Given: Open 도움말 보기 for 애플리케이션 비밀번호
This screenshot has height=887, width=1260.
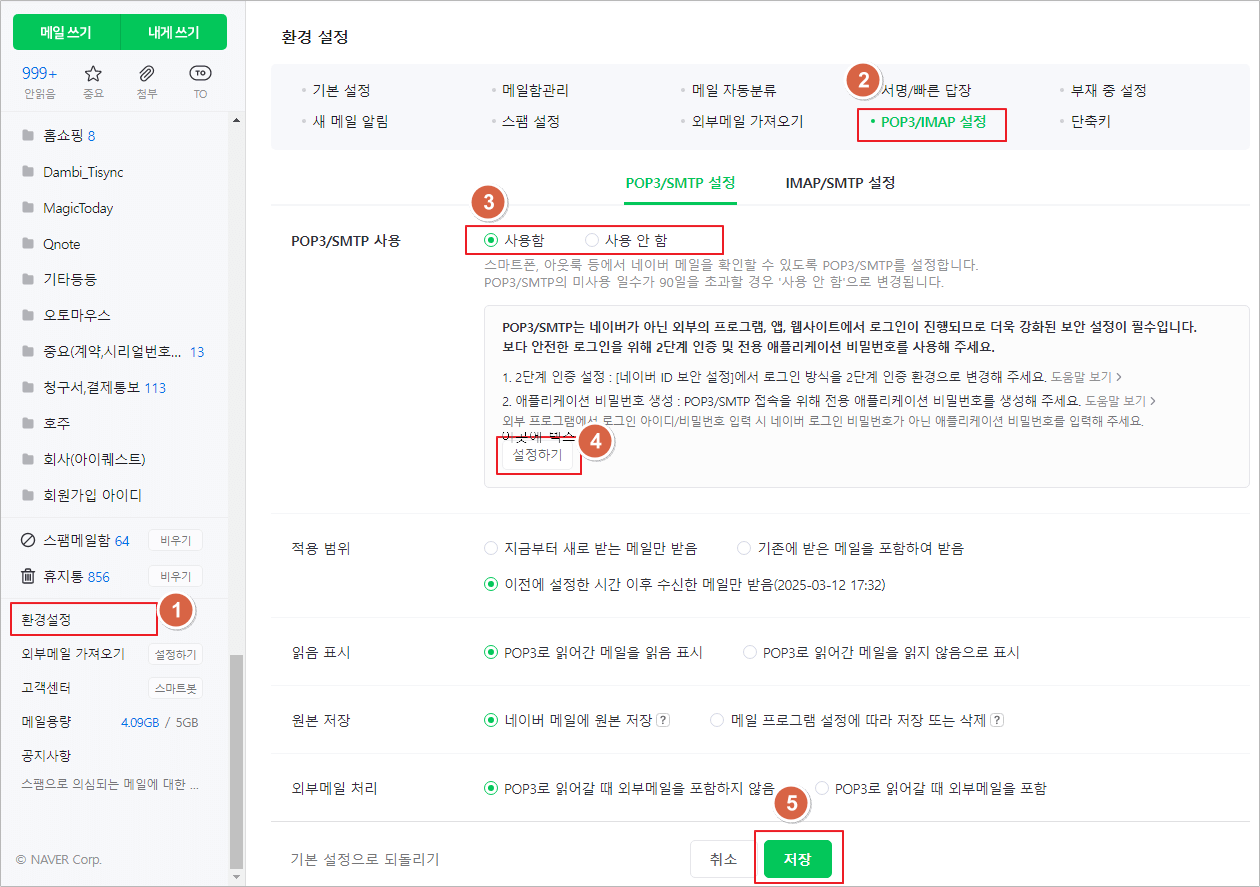Looking at the screenshot, I should click(1120, 399).
